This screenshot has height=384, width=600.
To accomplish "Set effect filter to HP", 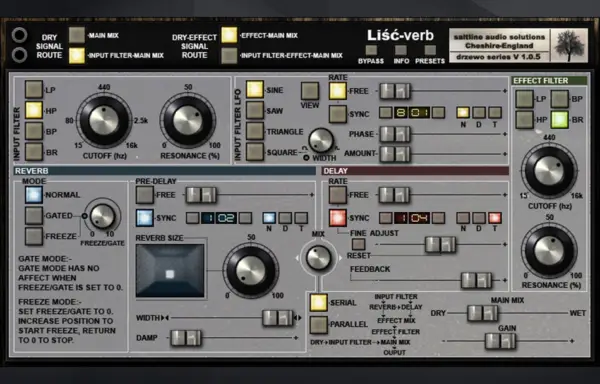I will pos(525,120).
